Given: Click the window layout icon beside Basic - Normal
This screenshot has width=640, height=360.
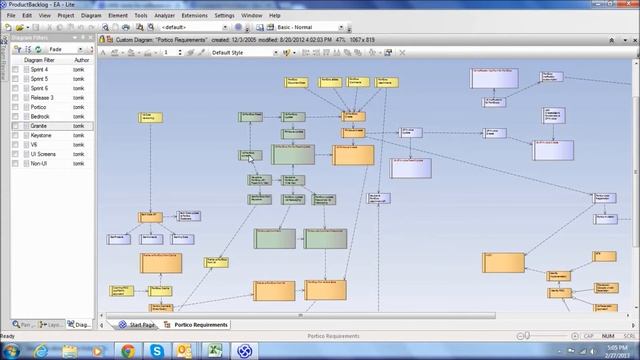Looking at the screenshot, I should (x=270, y=27).
